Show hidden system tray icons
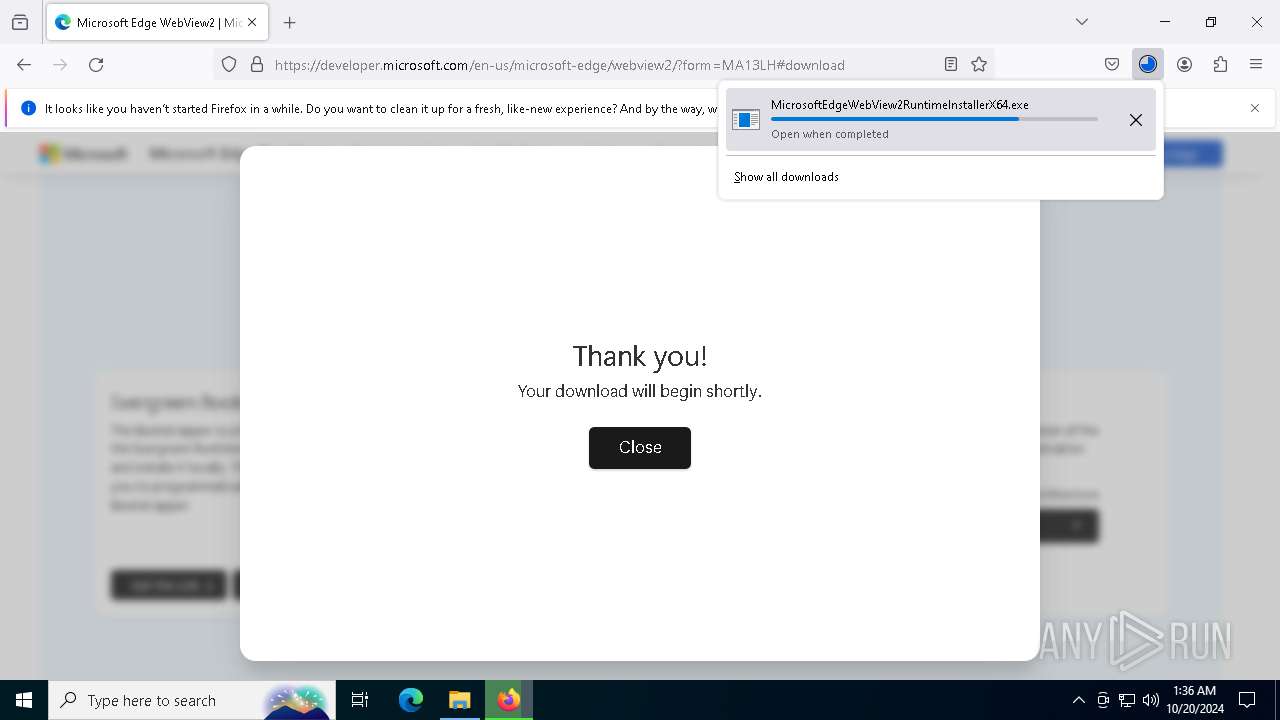This screenshot has height=720, width=1280. pyautogui.click(x=1078, y=700)
